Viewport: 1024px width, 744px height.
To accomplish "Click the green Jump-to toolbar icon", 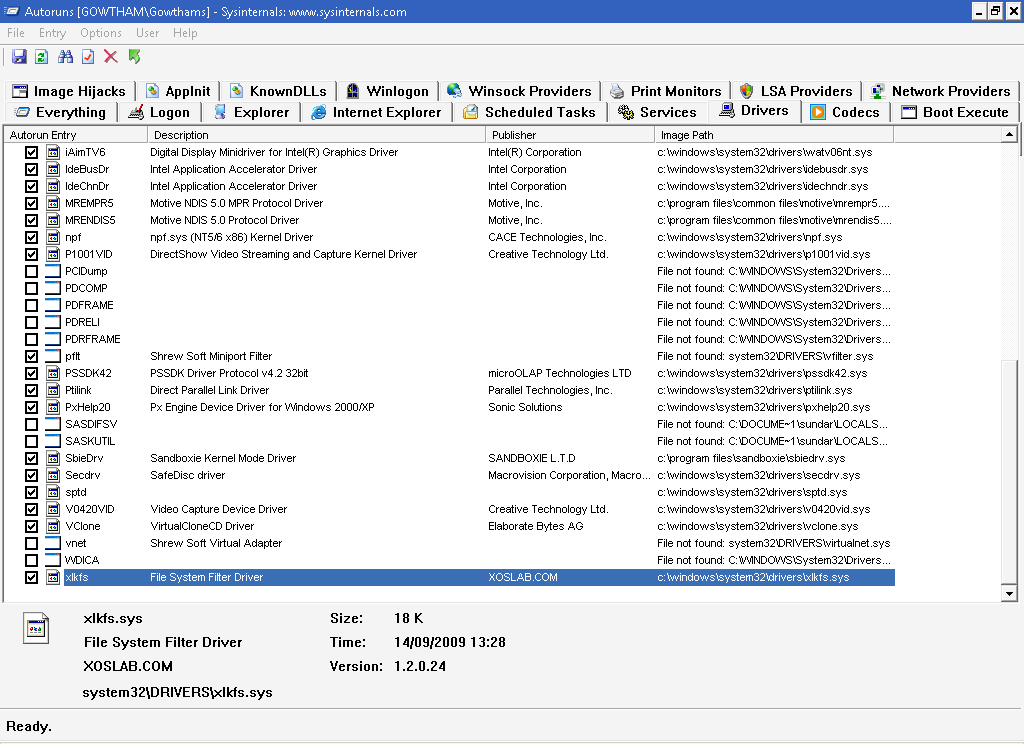I will [x=135, y=57].
